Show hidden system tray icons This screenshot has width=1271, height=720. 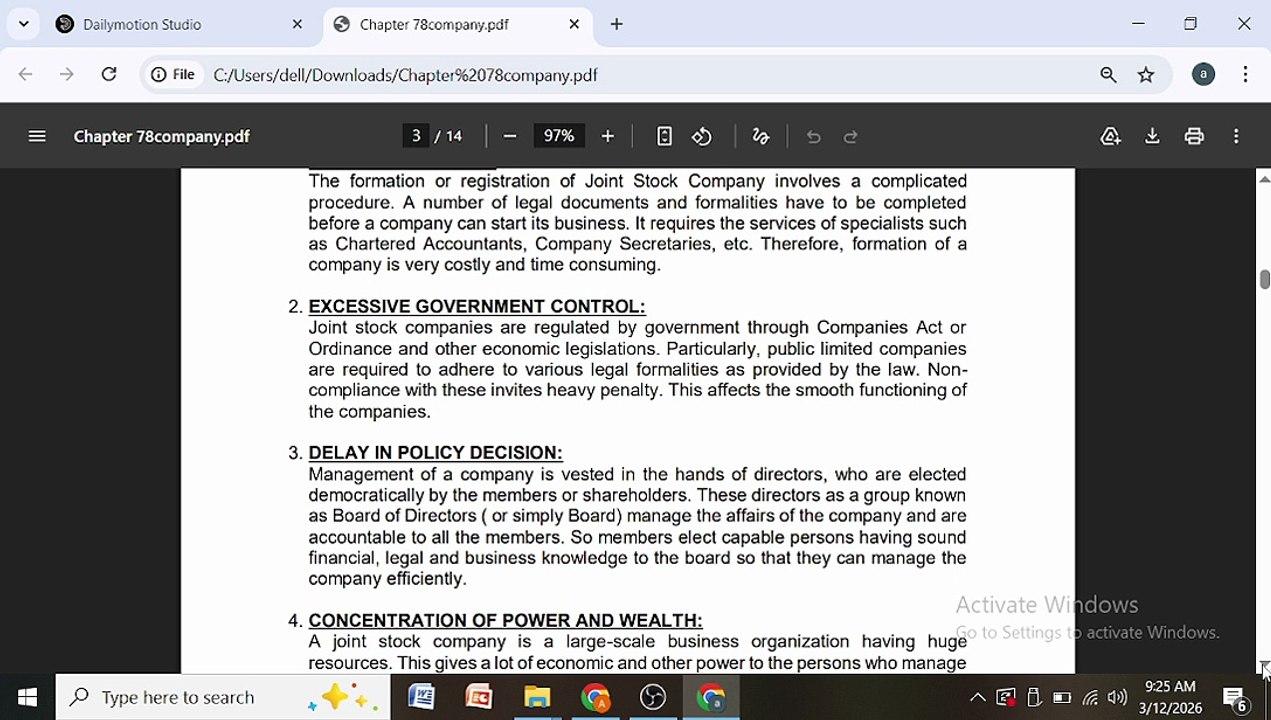tap(978, 697)
